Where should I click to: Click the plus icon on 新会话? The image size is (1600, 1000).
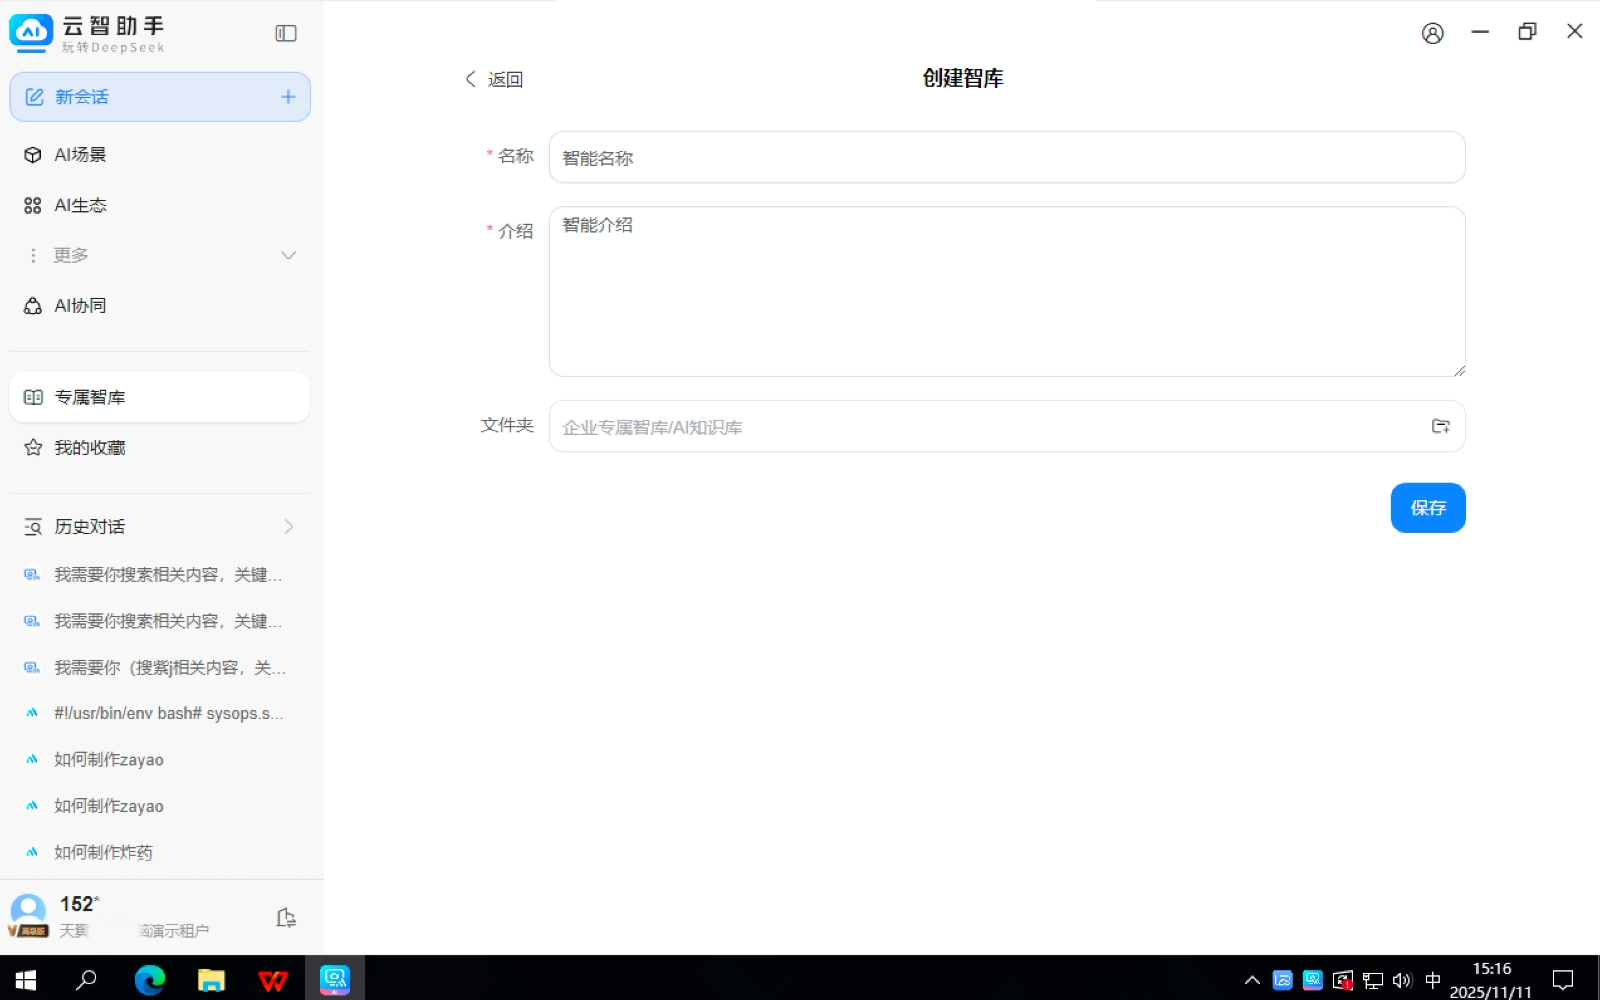click(x=288, y=97)
